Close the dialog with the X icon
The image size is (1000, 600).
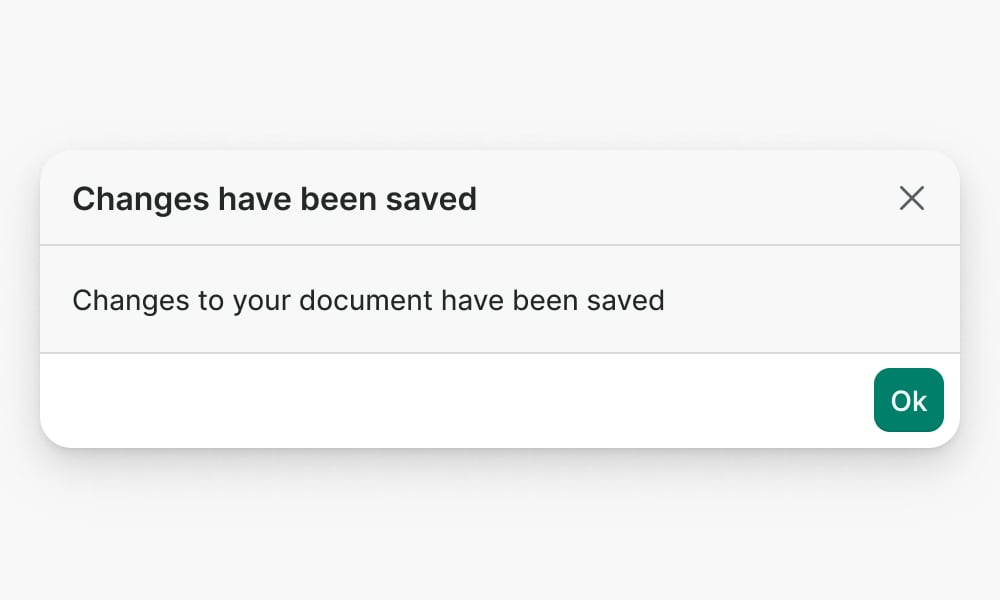[x=911, y=198]
